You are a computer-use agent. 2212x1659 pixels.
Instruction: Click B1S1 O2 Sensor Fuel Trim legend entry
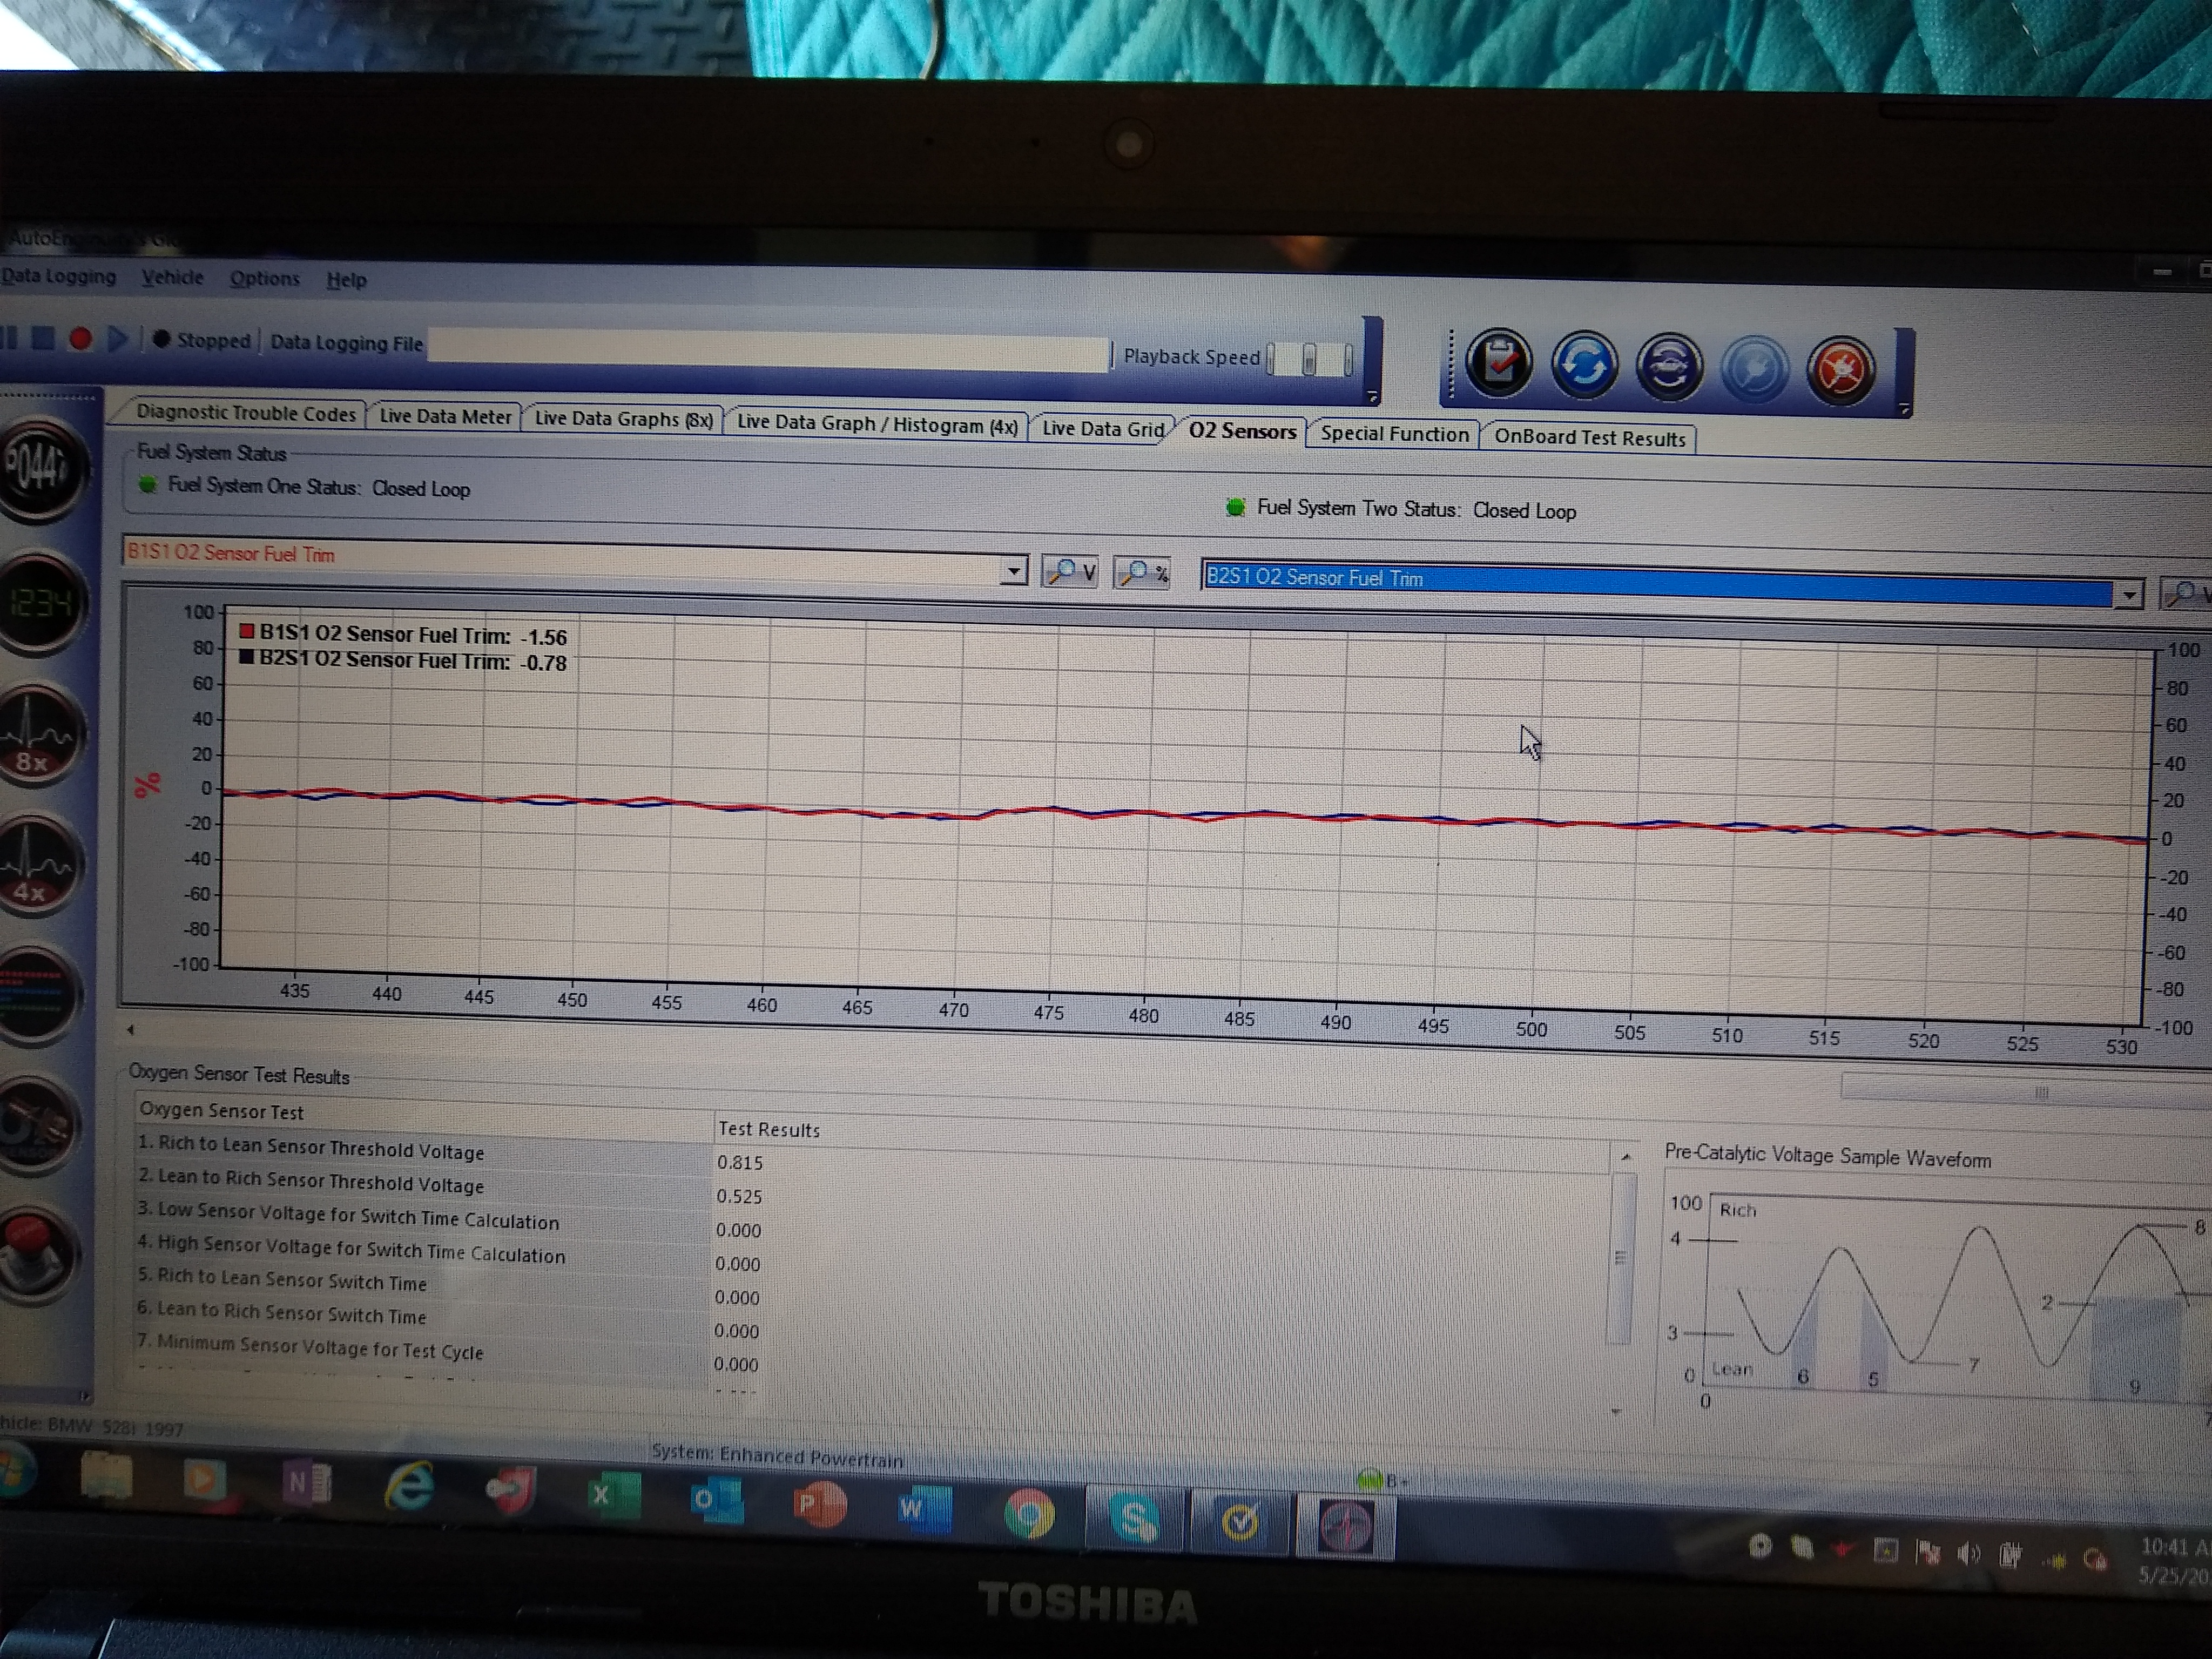[x=403, y=634]
